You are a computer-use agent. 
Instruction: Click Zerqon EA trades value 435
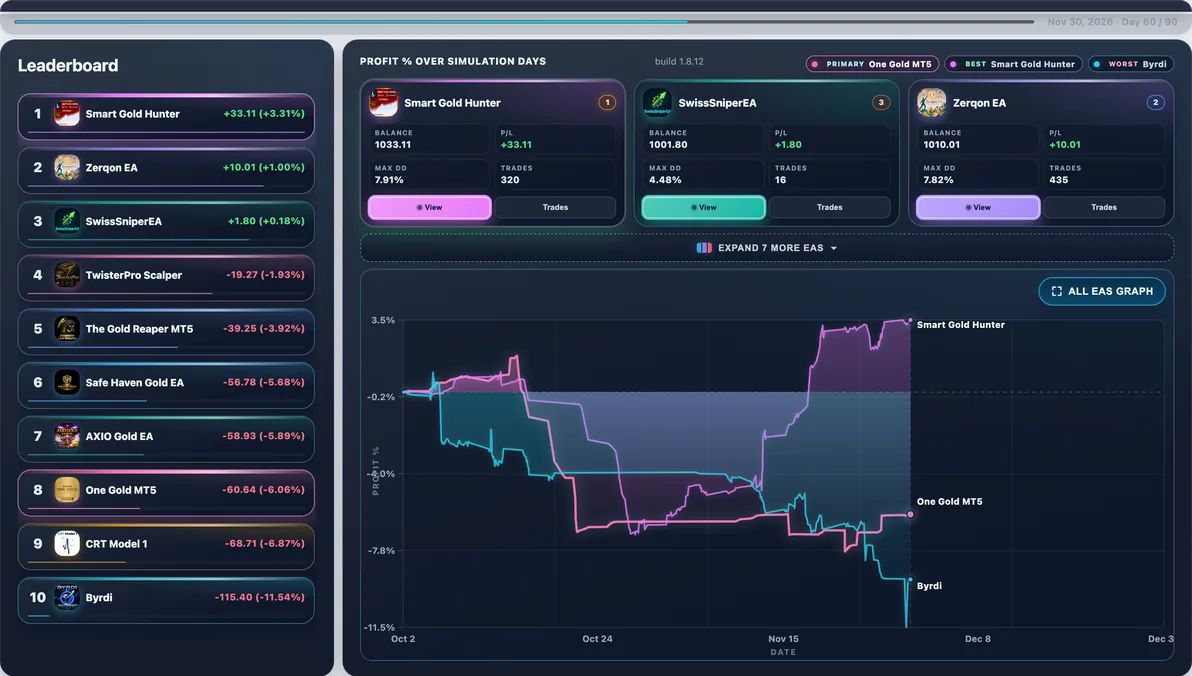pyautogui.click(x=1058, y=180)
